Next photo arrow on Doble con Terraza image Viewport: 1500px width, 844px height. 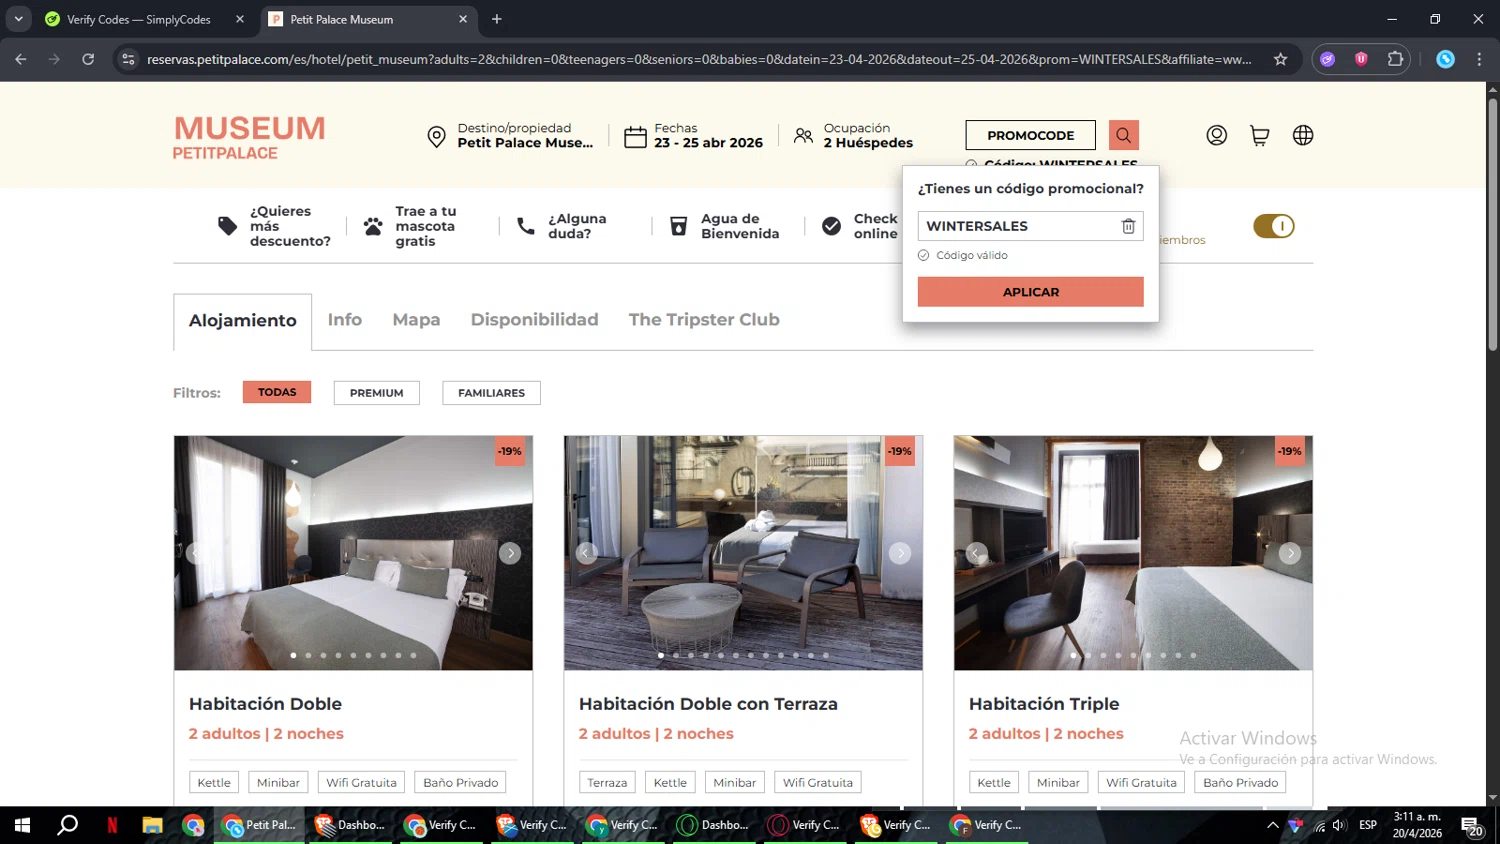click(x=900, y=553)
